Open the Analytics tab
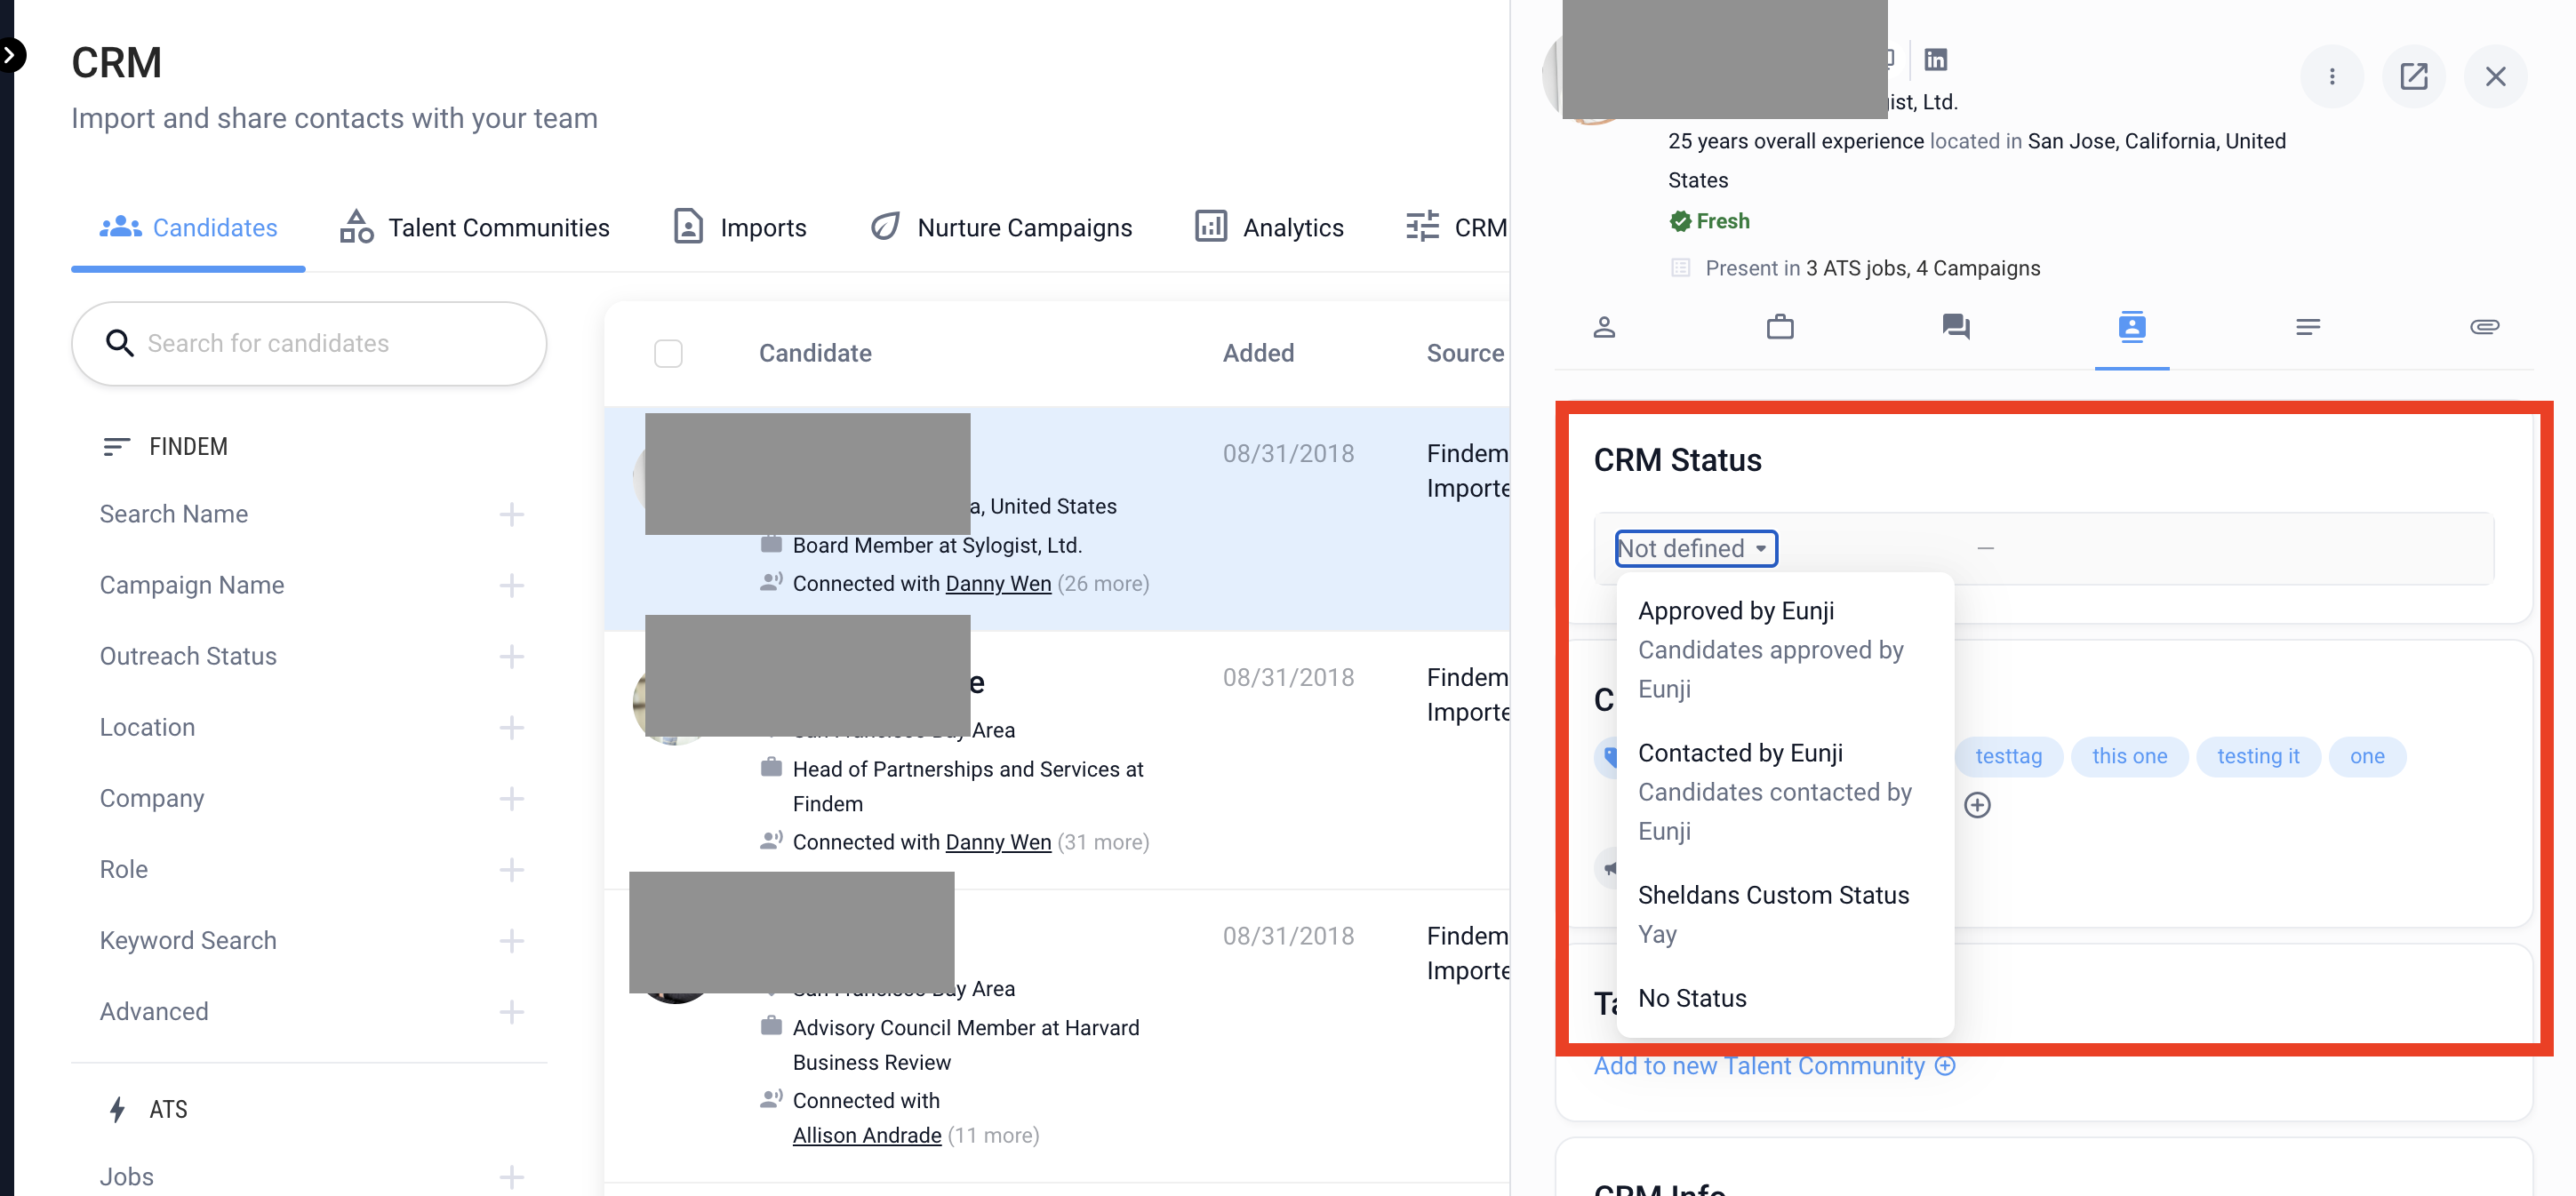 click(1269, 228)
